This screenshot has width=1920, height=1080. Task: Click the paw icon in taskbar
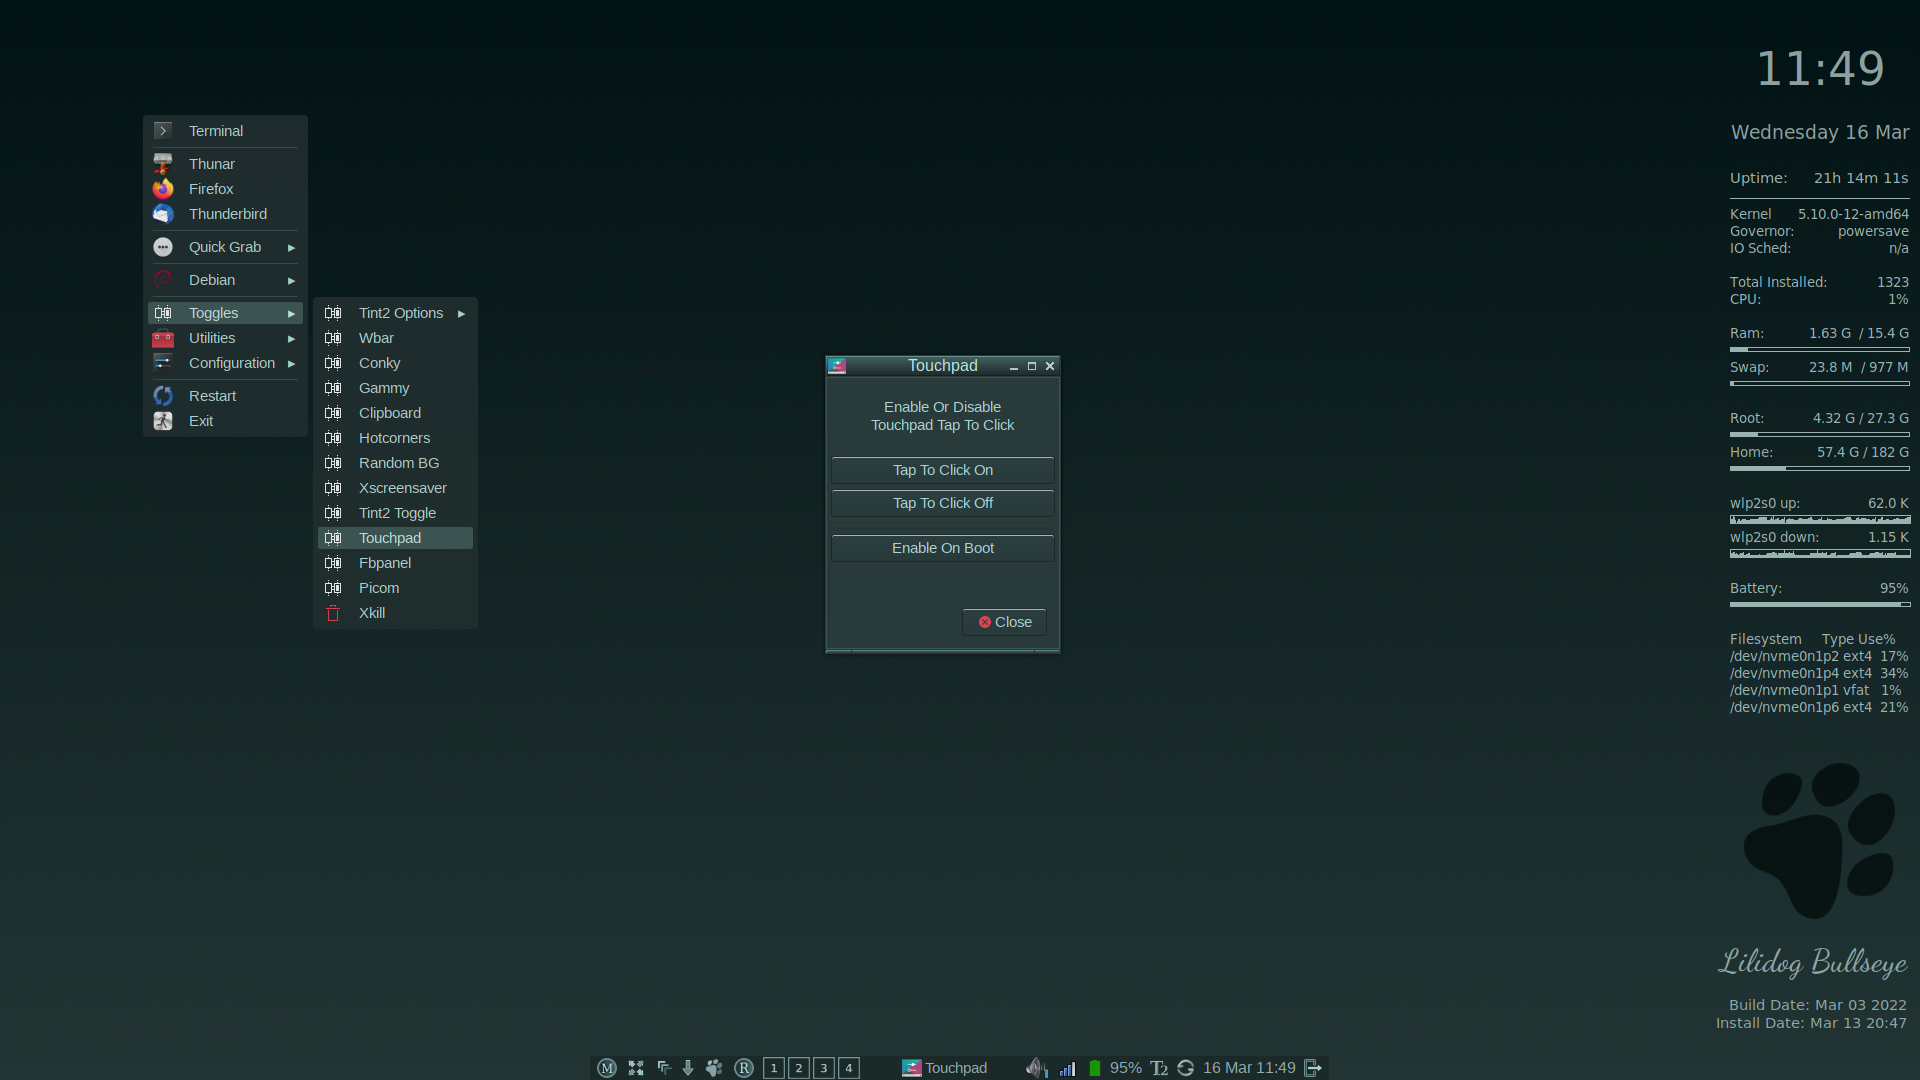click(714, 1068)
